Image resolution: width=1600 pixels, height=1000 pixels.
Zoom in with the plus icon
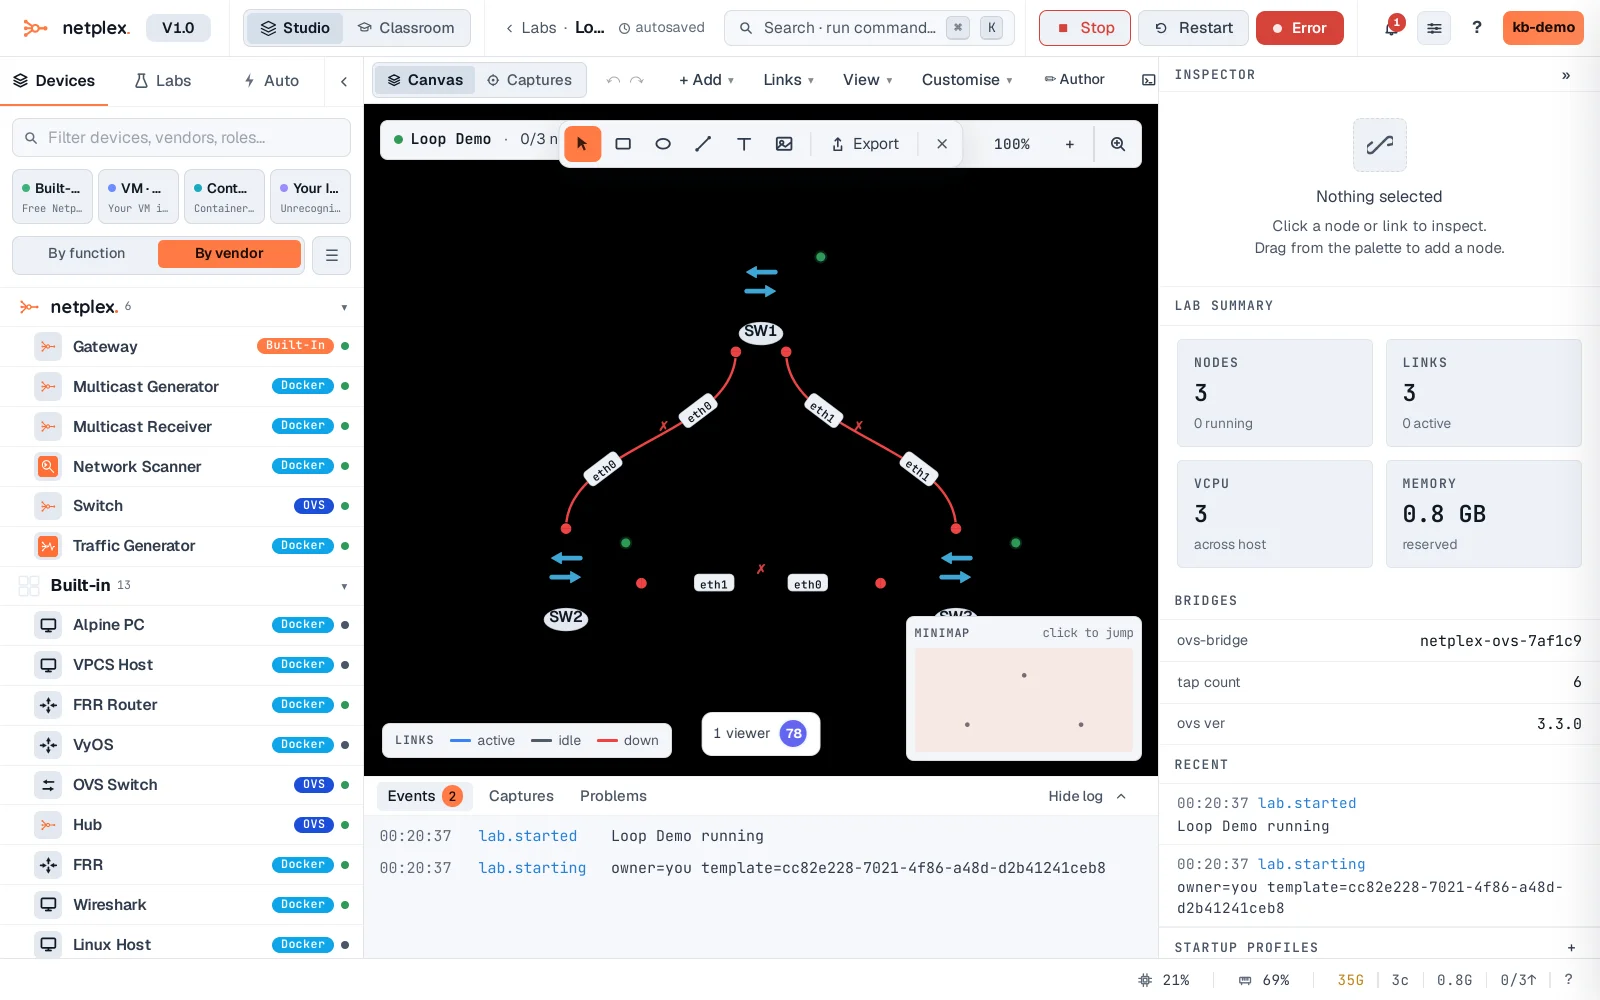click(1070, 144)
